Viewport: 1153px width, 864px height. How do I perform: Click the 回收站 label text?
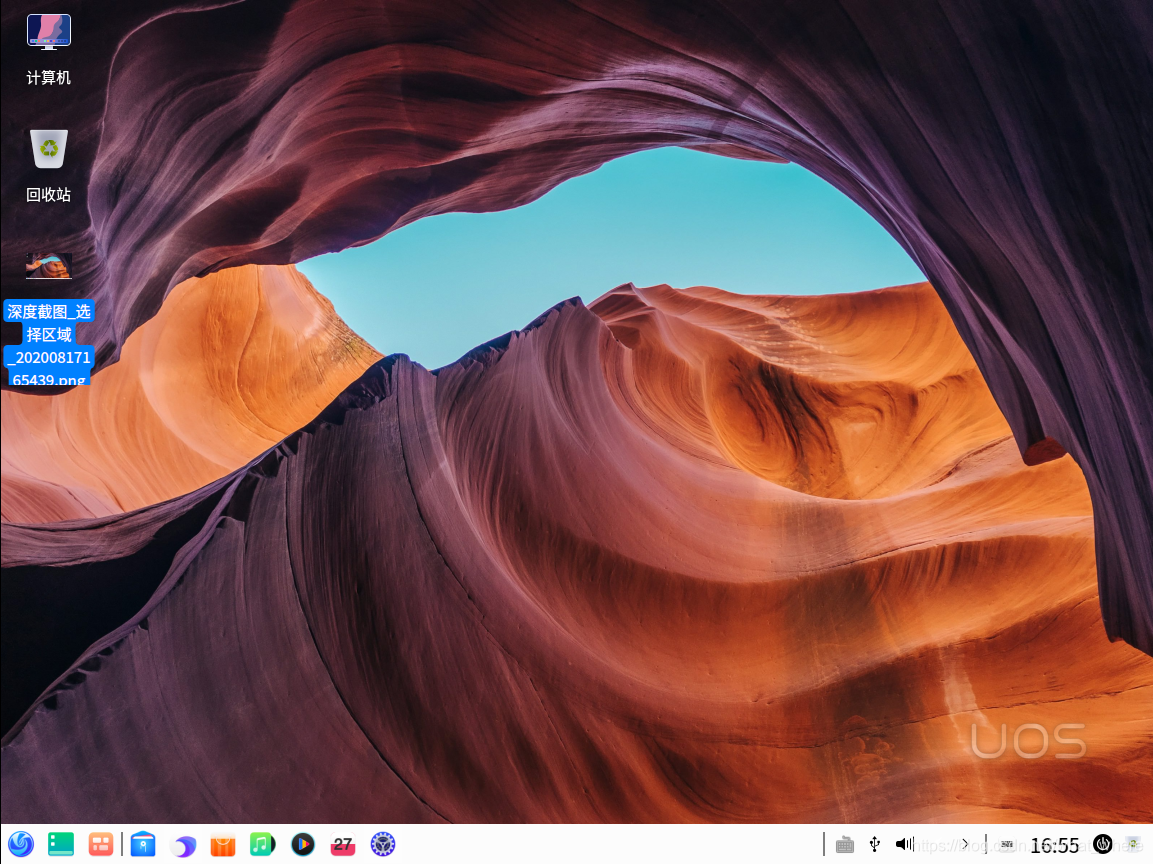click(49, 195)
